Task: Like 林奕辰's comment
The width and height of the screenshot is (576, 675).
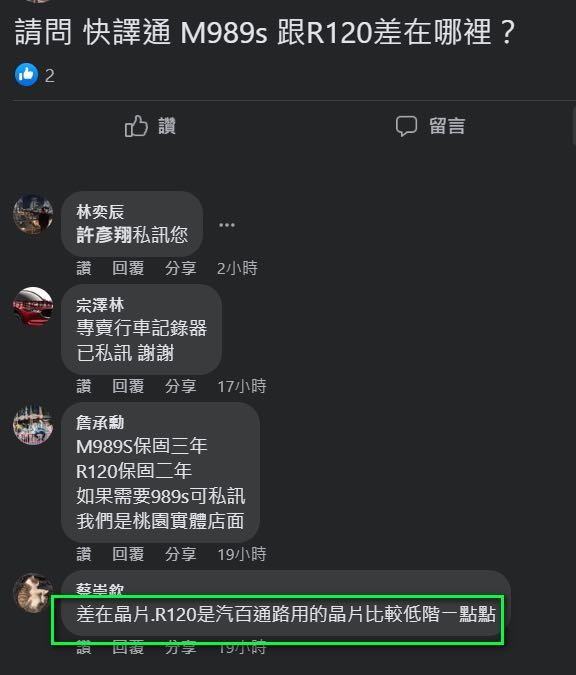Action: point(84,268)
